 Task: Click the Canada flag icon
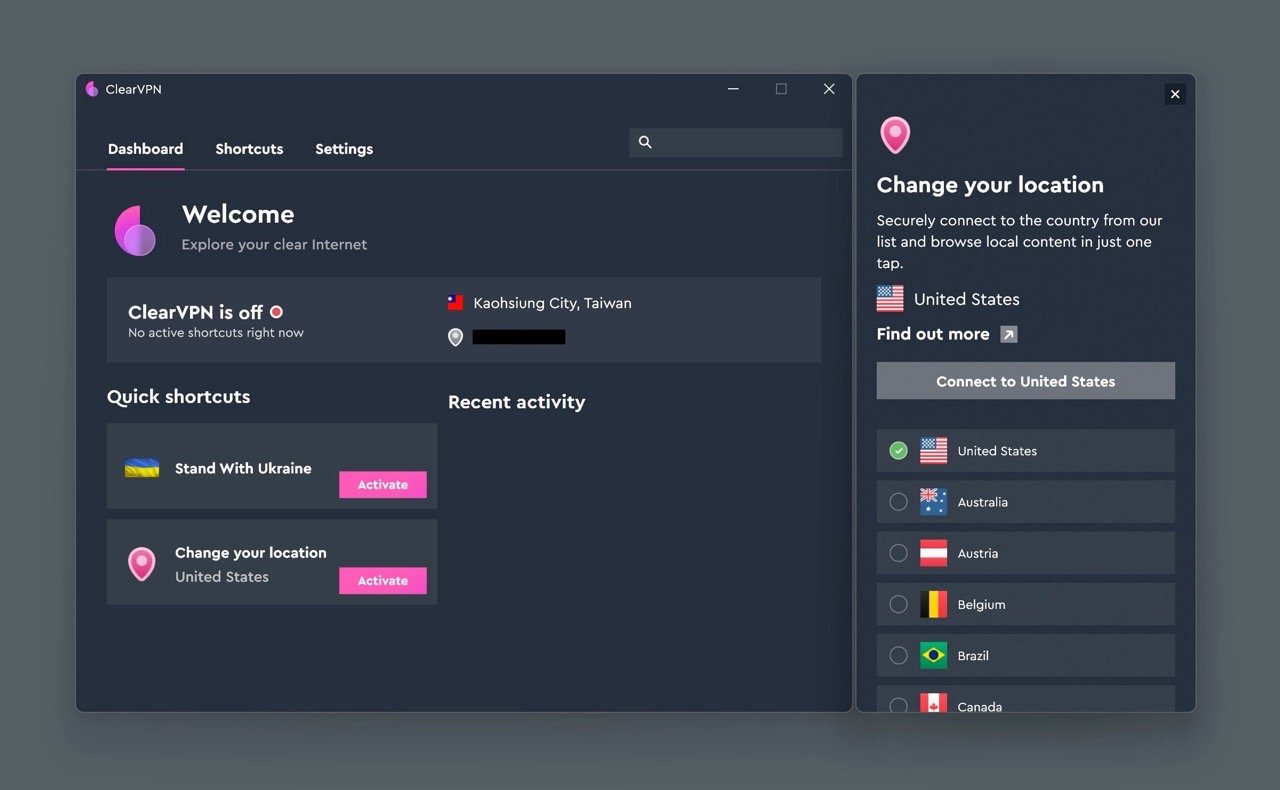tap(933, 703)
